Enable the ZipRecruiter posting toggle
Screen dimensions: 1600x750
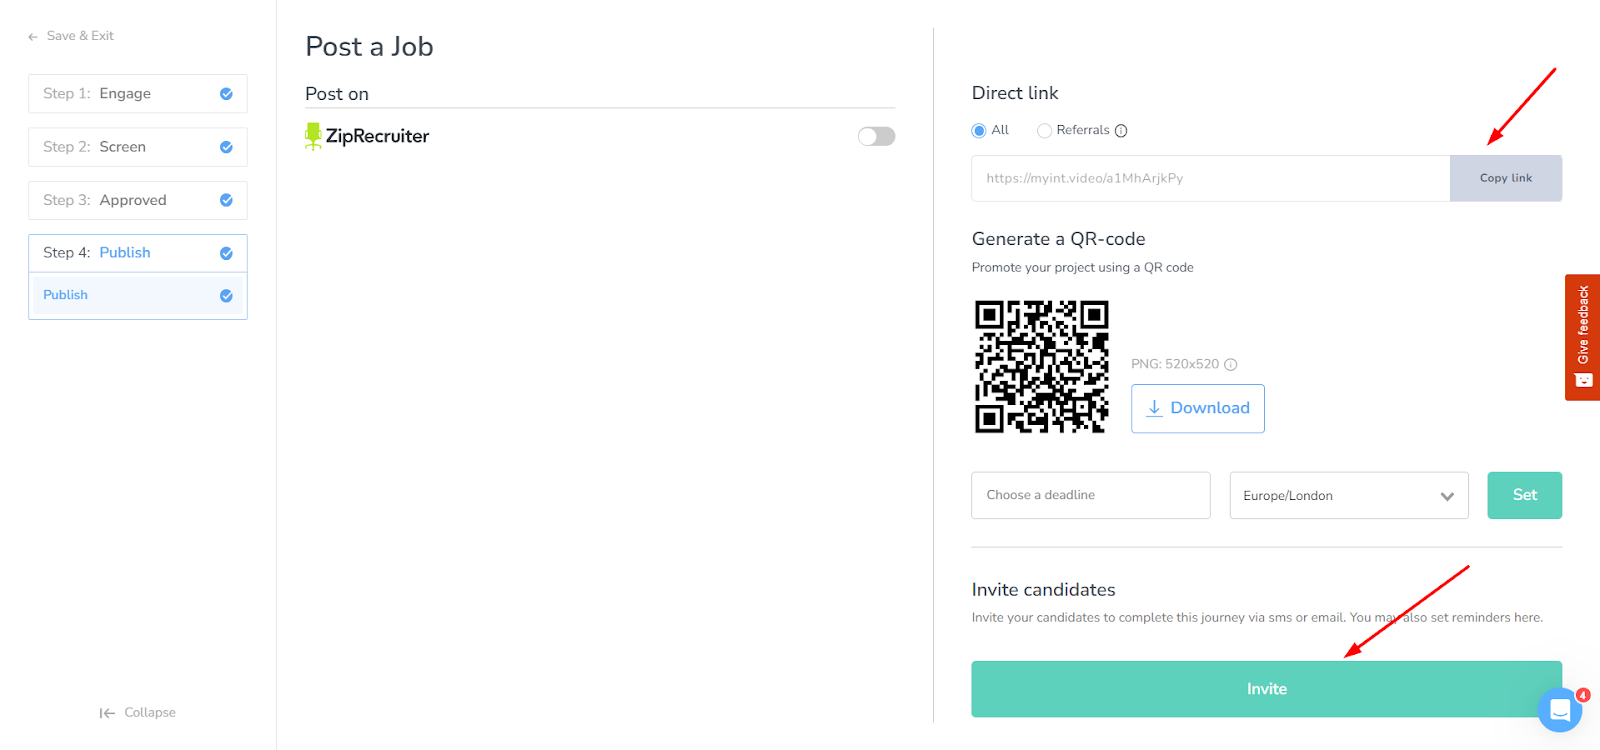[x=876, y=136]
